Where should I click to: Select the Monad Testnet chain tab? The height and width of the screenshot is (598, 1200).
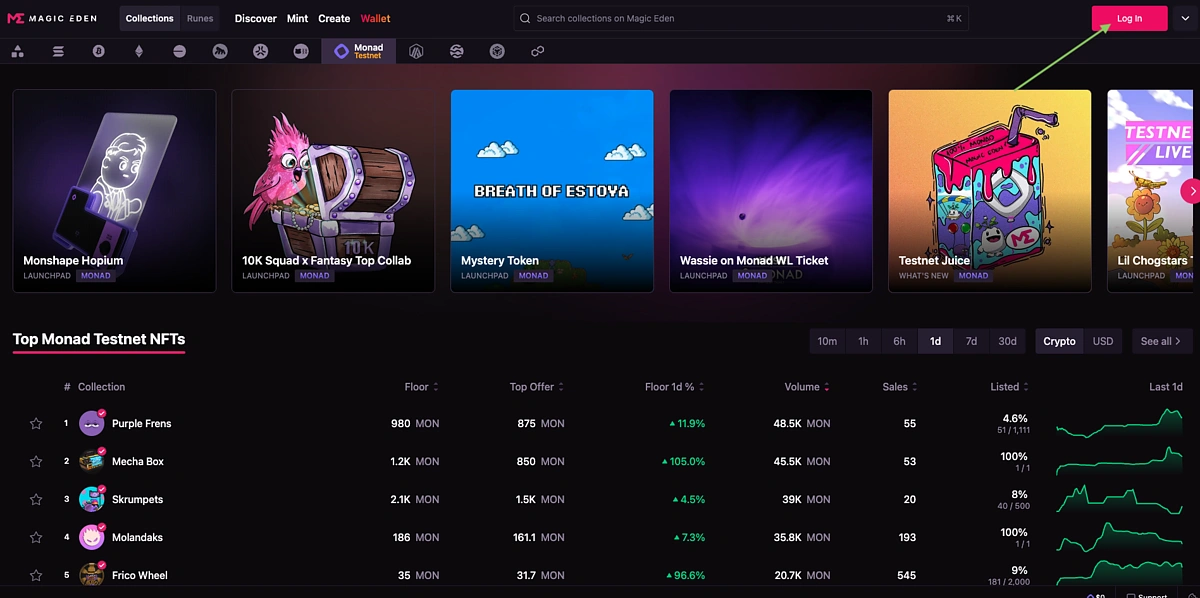(x=358, y=51)
